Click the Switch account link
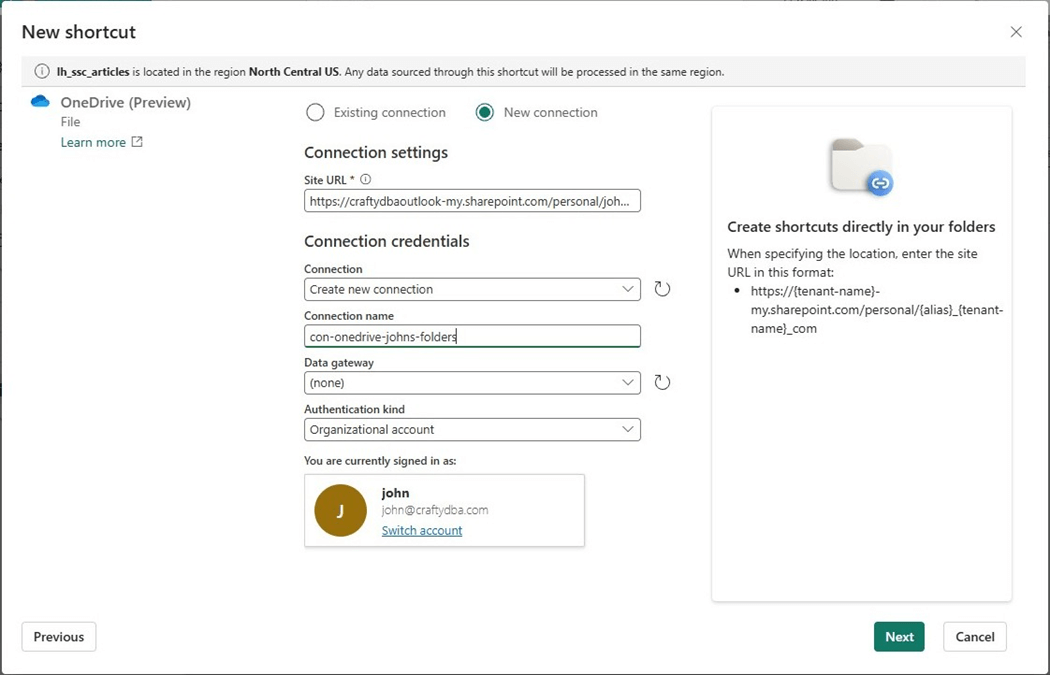Viewport: 1050px width, 675px height. 422,531
